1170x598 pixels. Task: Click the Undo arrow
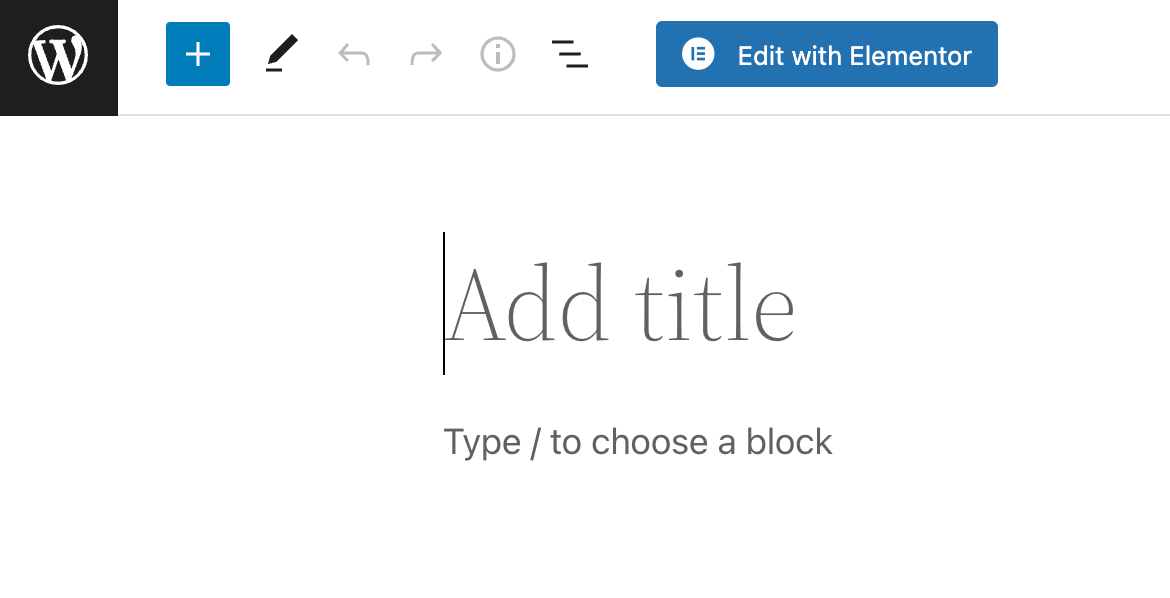pos(354,54)
